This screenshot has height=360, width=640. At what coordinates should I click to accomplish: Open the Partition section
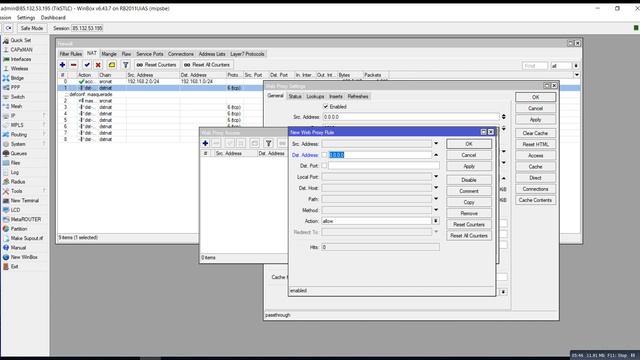(19, 229)
